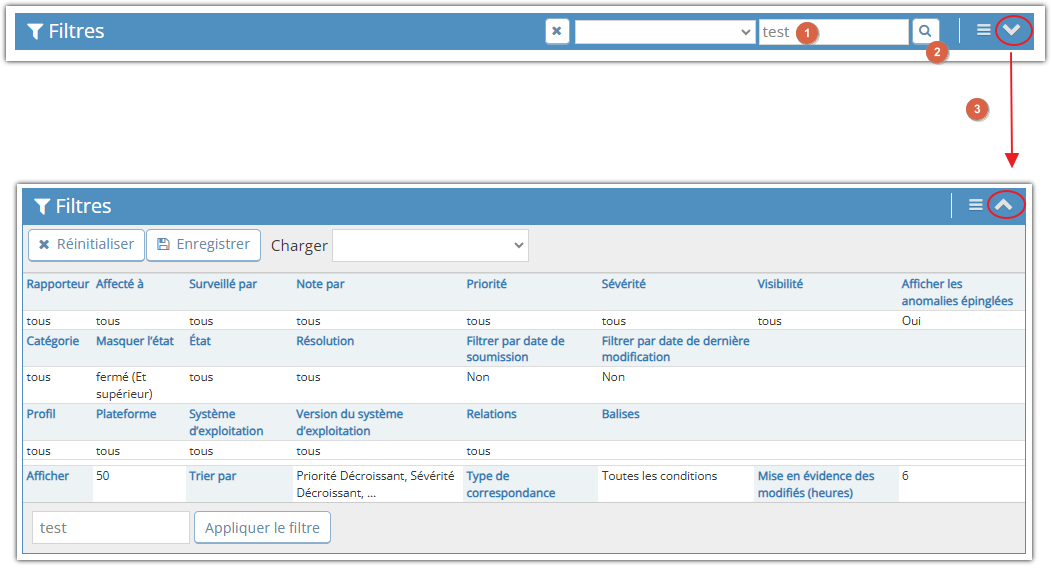
Task: Click the Balises filter link
Action: 620,414
